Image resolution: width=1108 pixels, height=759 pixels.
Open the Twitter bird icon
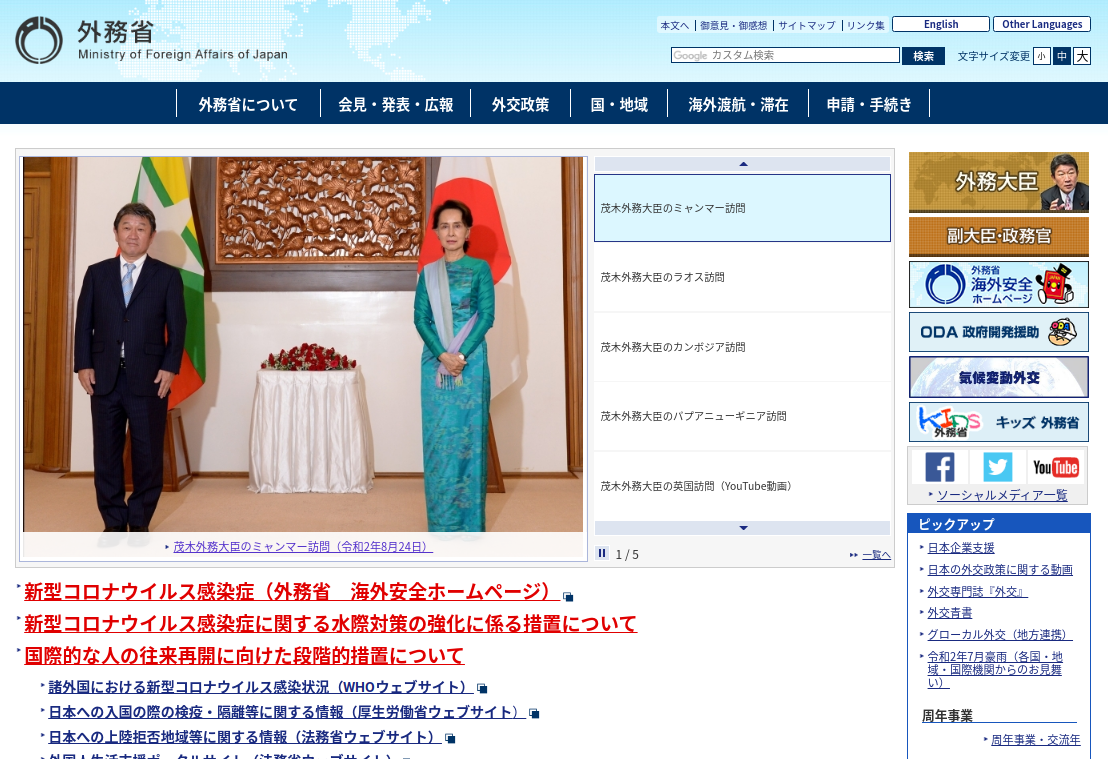998,467
